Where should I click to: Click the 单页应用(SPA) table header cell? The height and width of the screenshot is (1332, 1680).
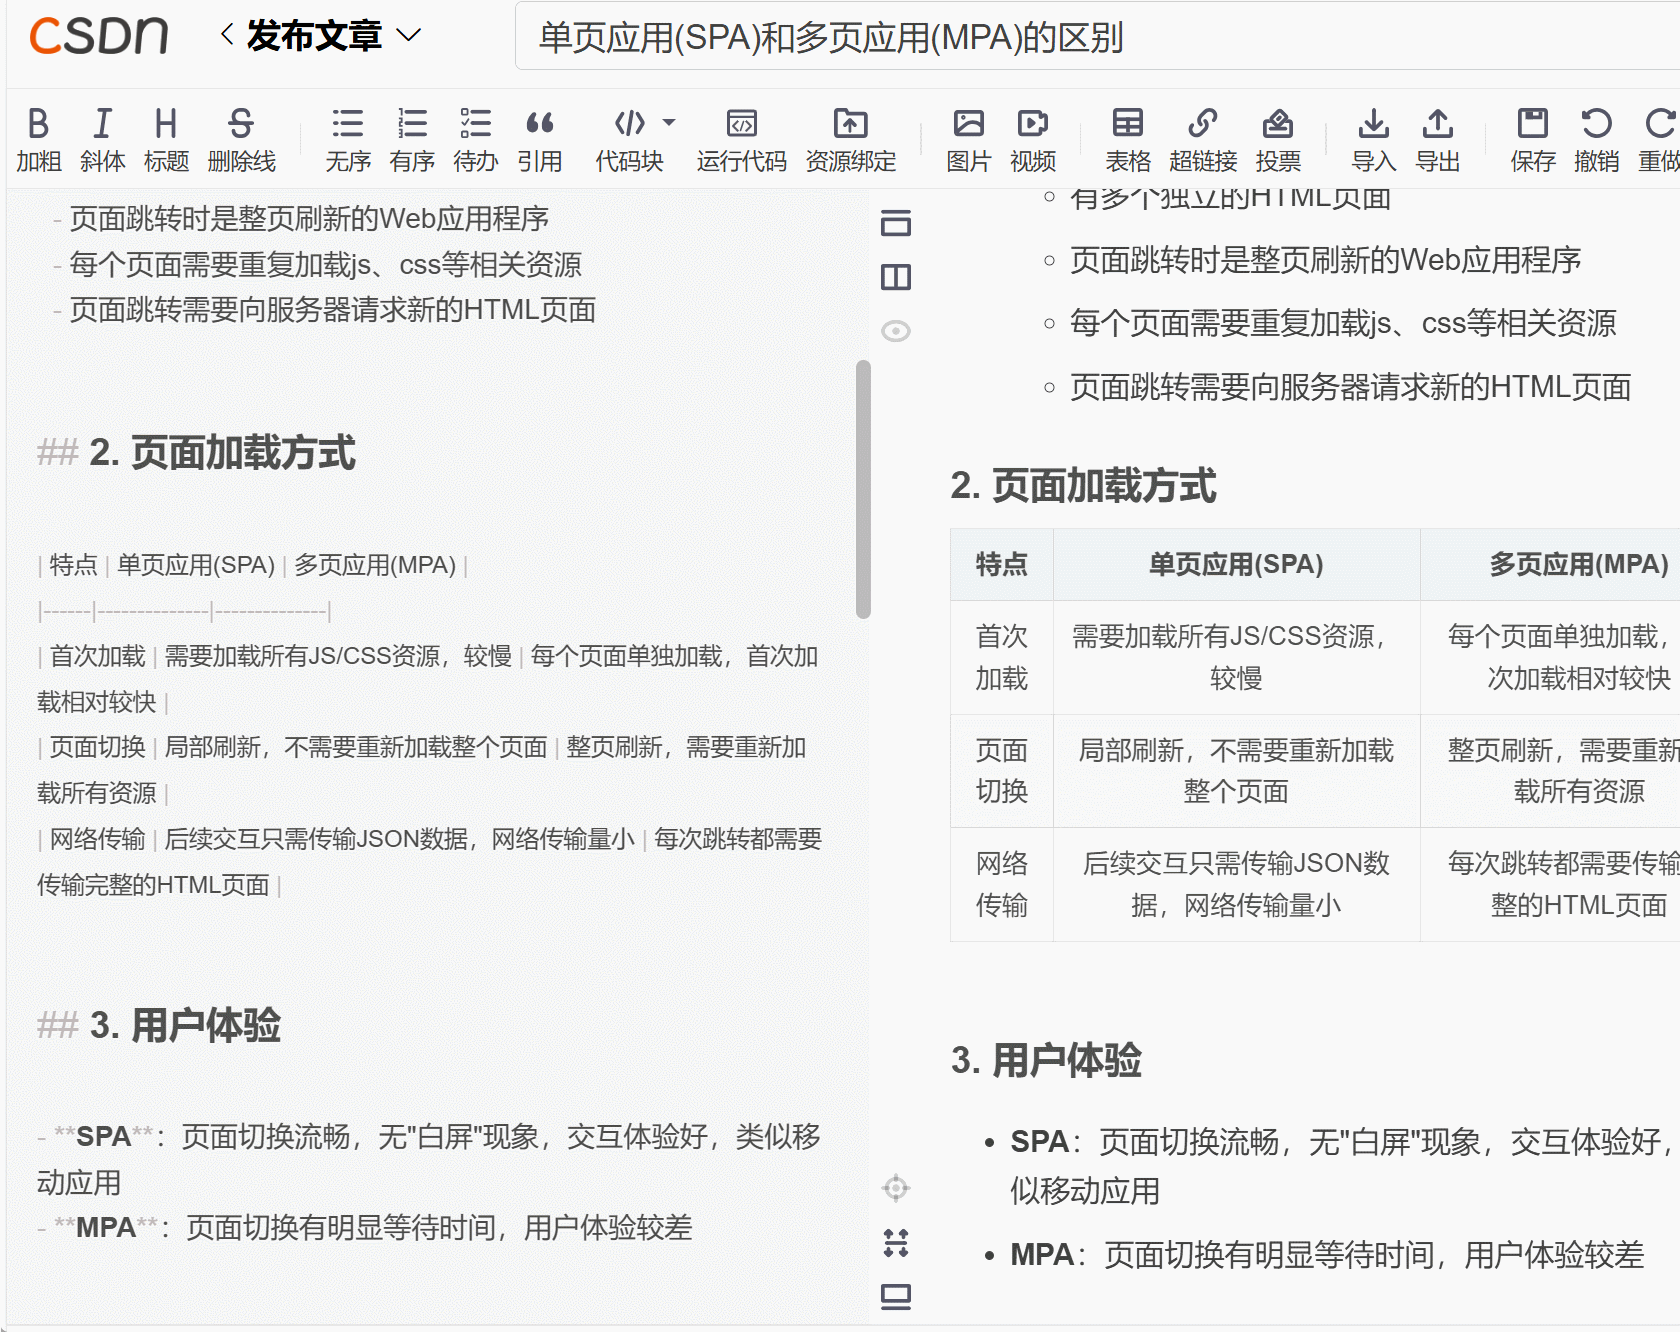1236,564
